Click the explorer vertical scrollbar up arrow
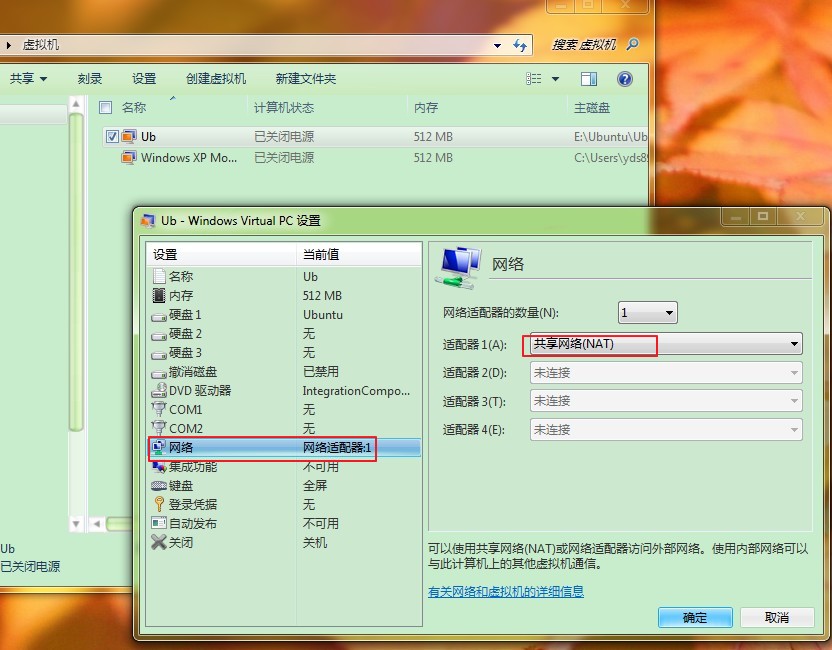The height and width of the screenshot is (650, 832). 76,105
